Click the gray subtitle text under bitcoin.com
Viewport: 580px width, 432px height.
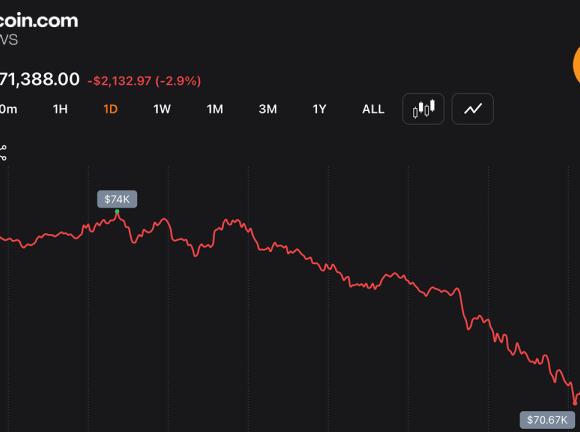9,40
